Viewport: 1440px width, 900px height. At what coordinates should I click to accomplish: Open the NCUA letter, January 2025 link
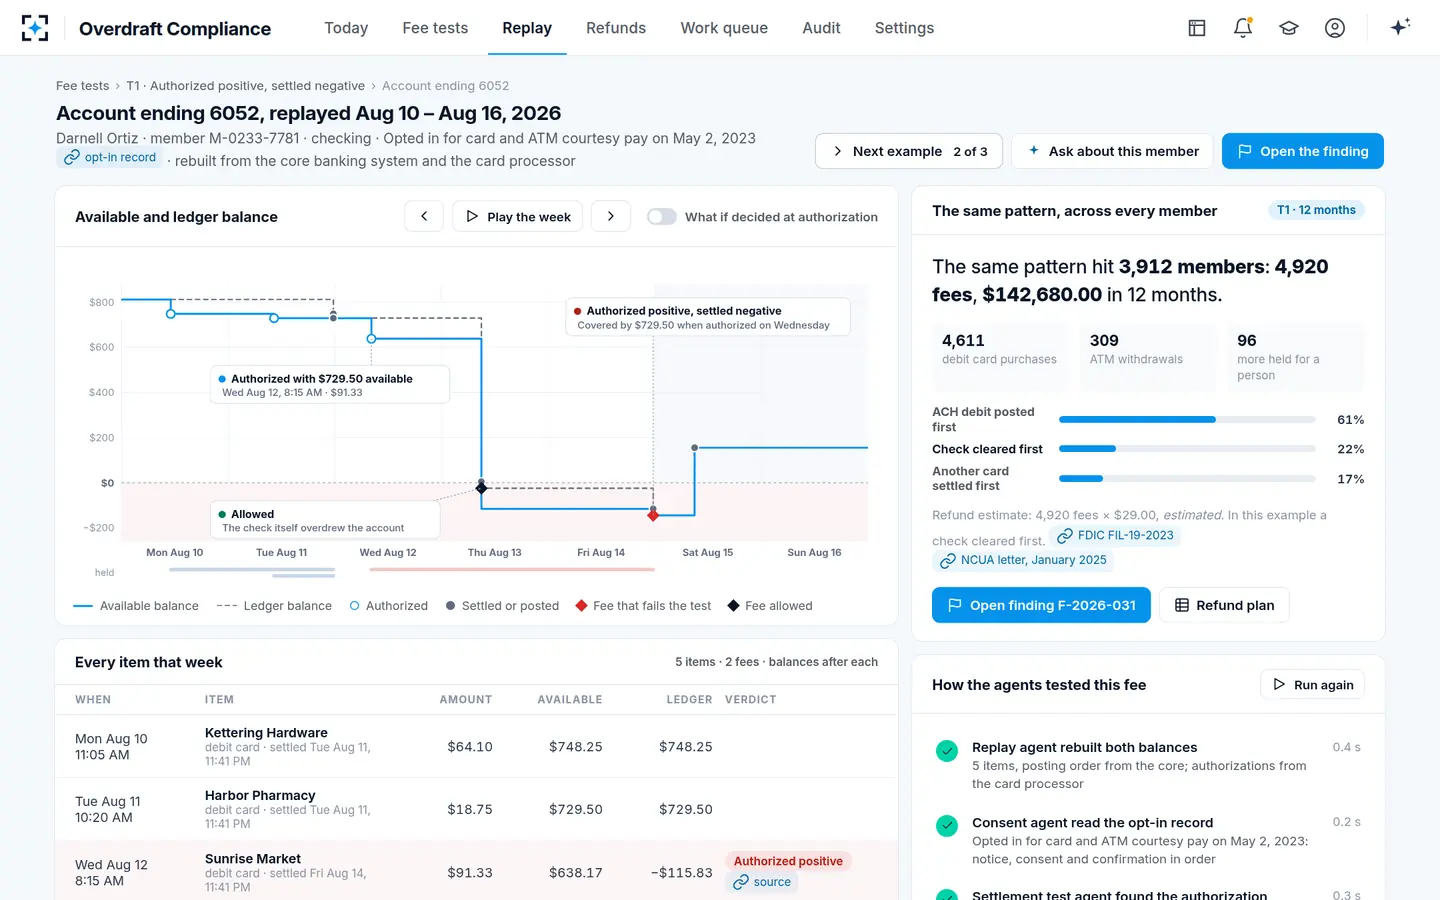[1022, 561]
